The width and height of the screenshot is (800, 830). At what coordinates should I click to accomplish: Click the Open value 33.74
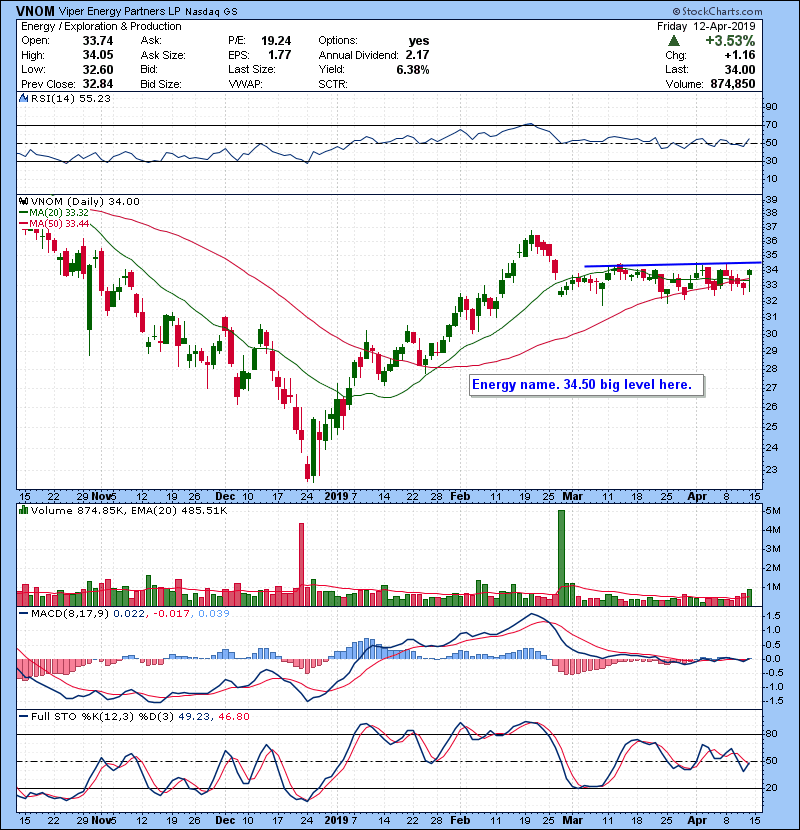click(98, 41)
